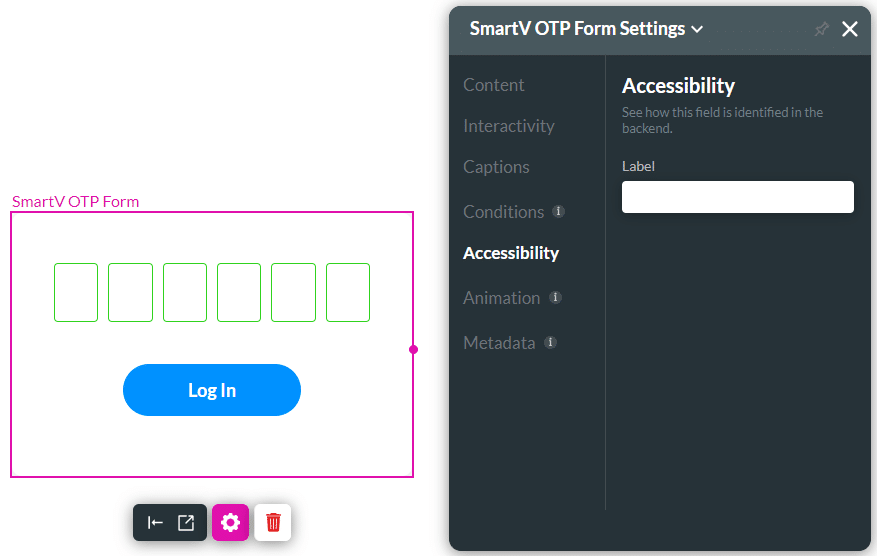Open the Interactivity section
Viewport: 877px width, 556px height.
(508, 126)
